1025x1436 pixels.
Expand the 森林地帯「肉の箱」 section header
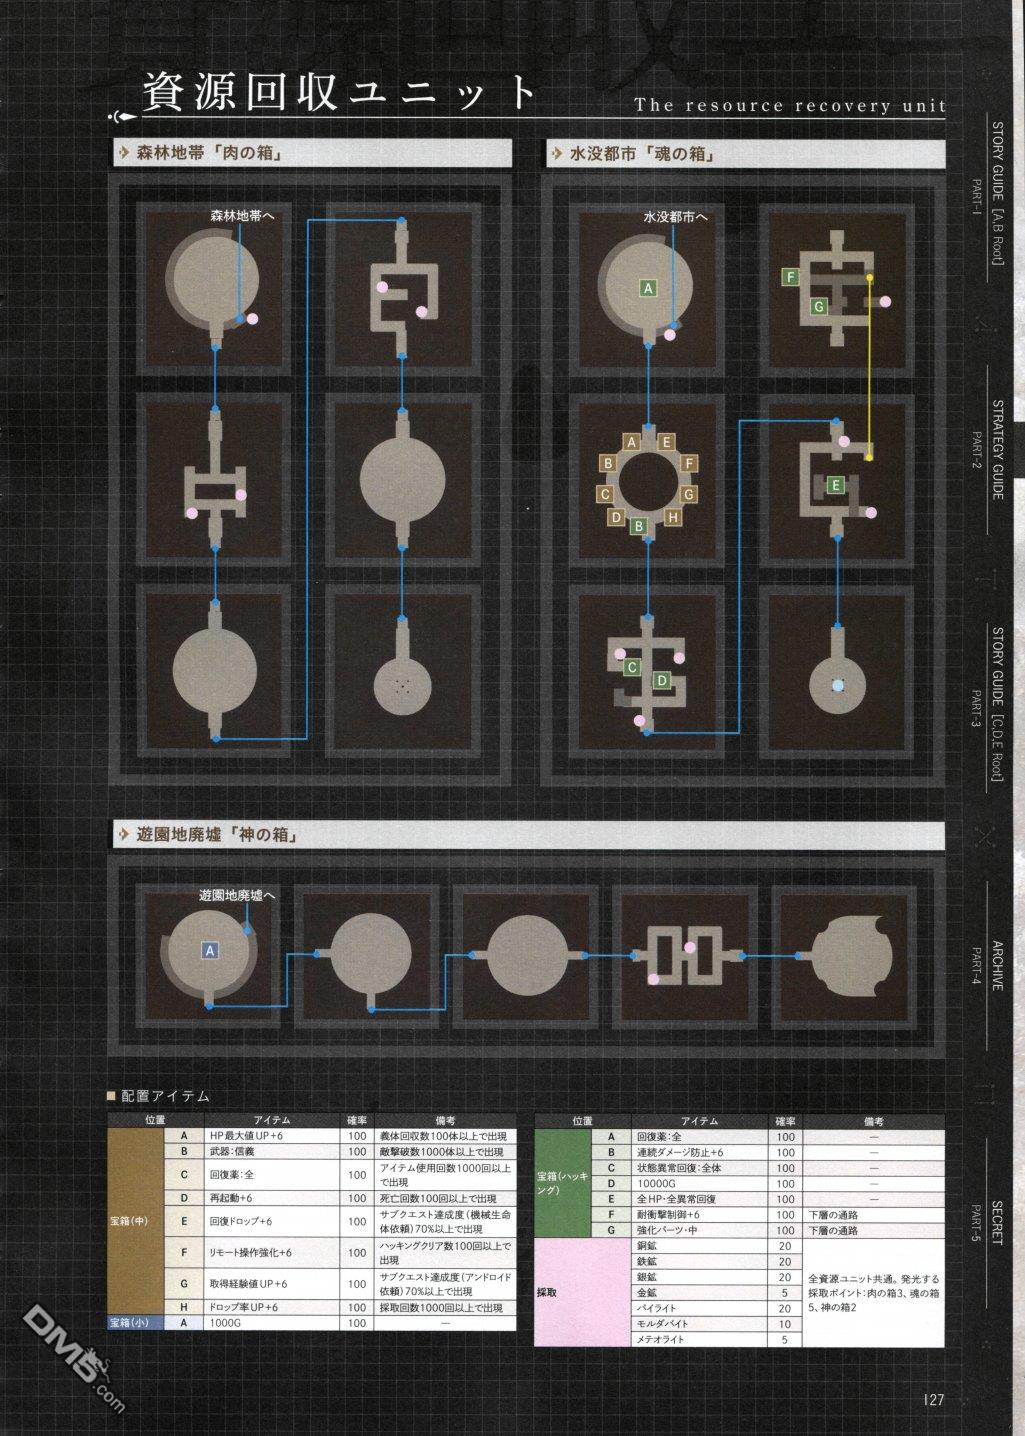(311, 153)
